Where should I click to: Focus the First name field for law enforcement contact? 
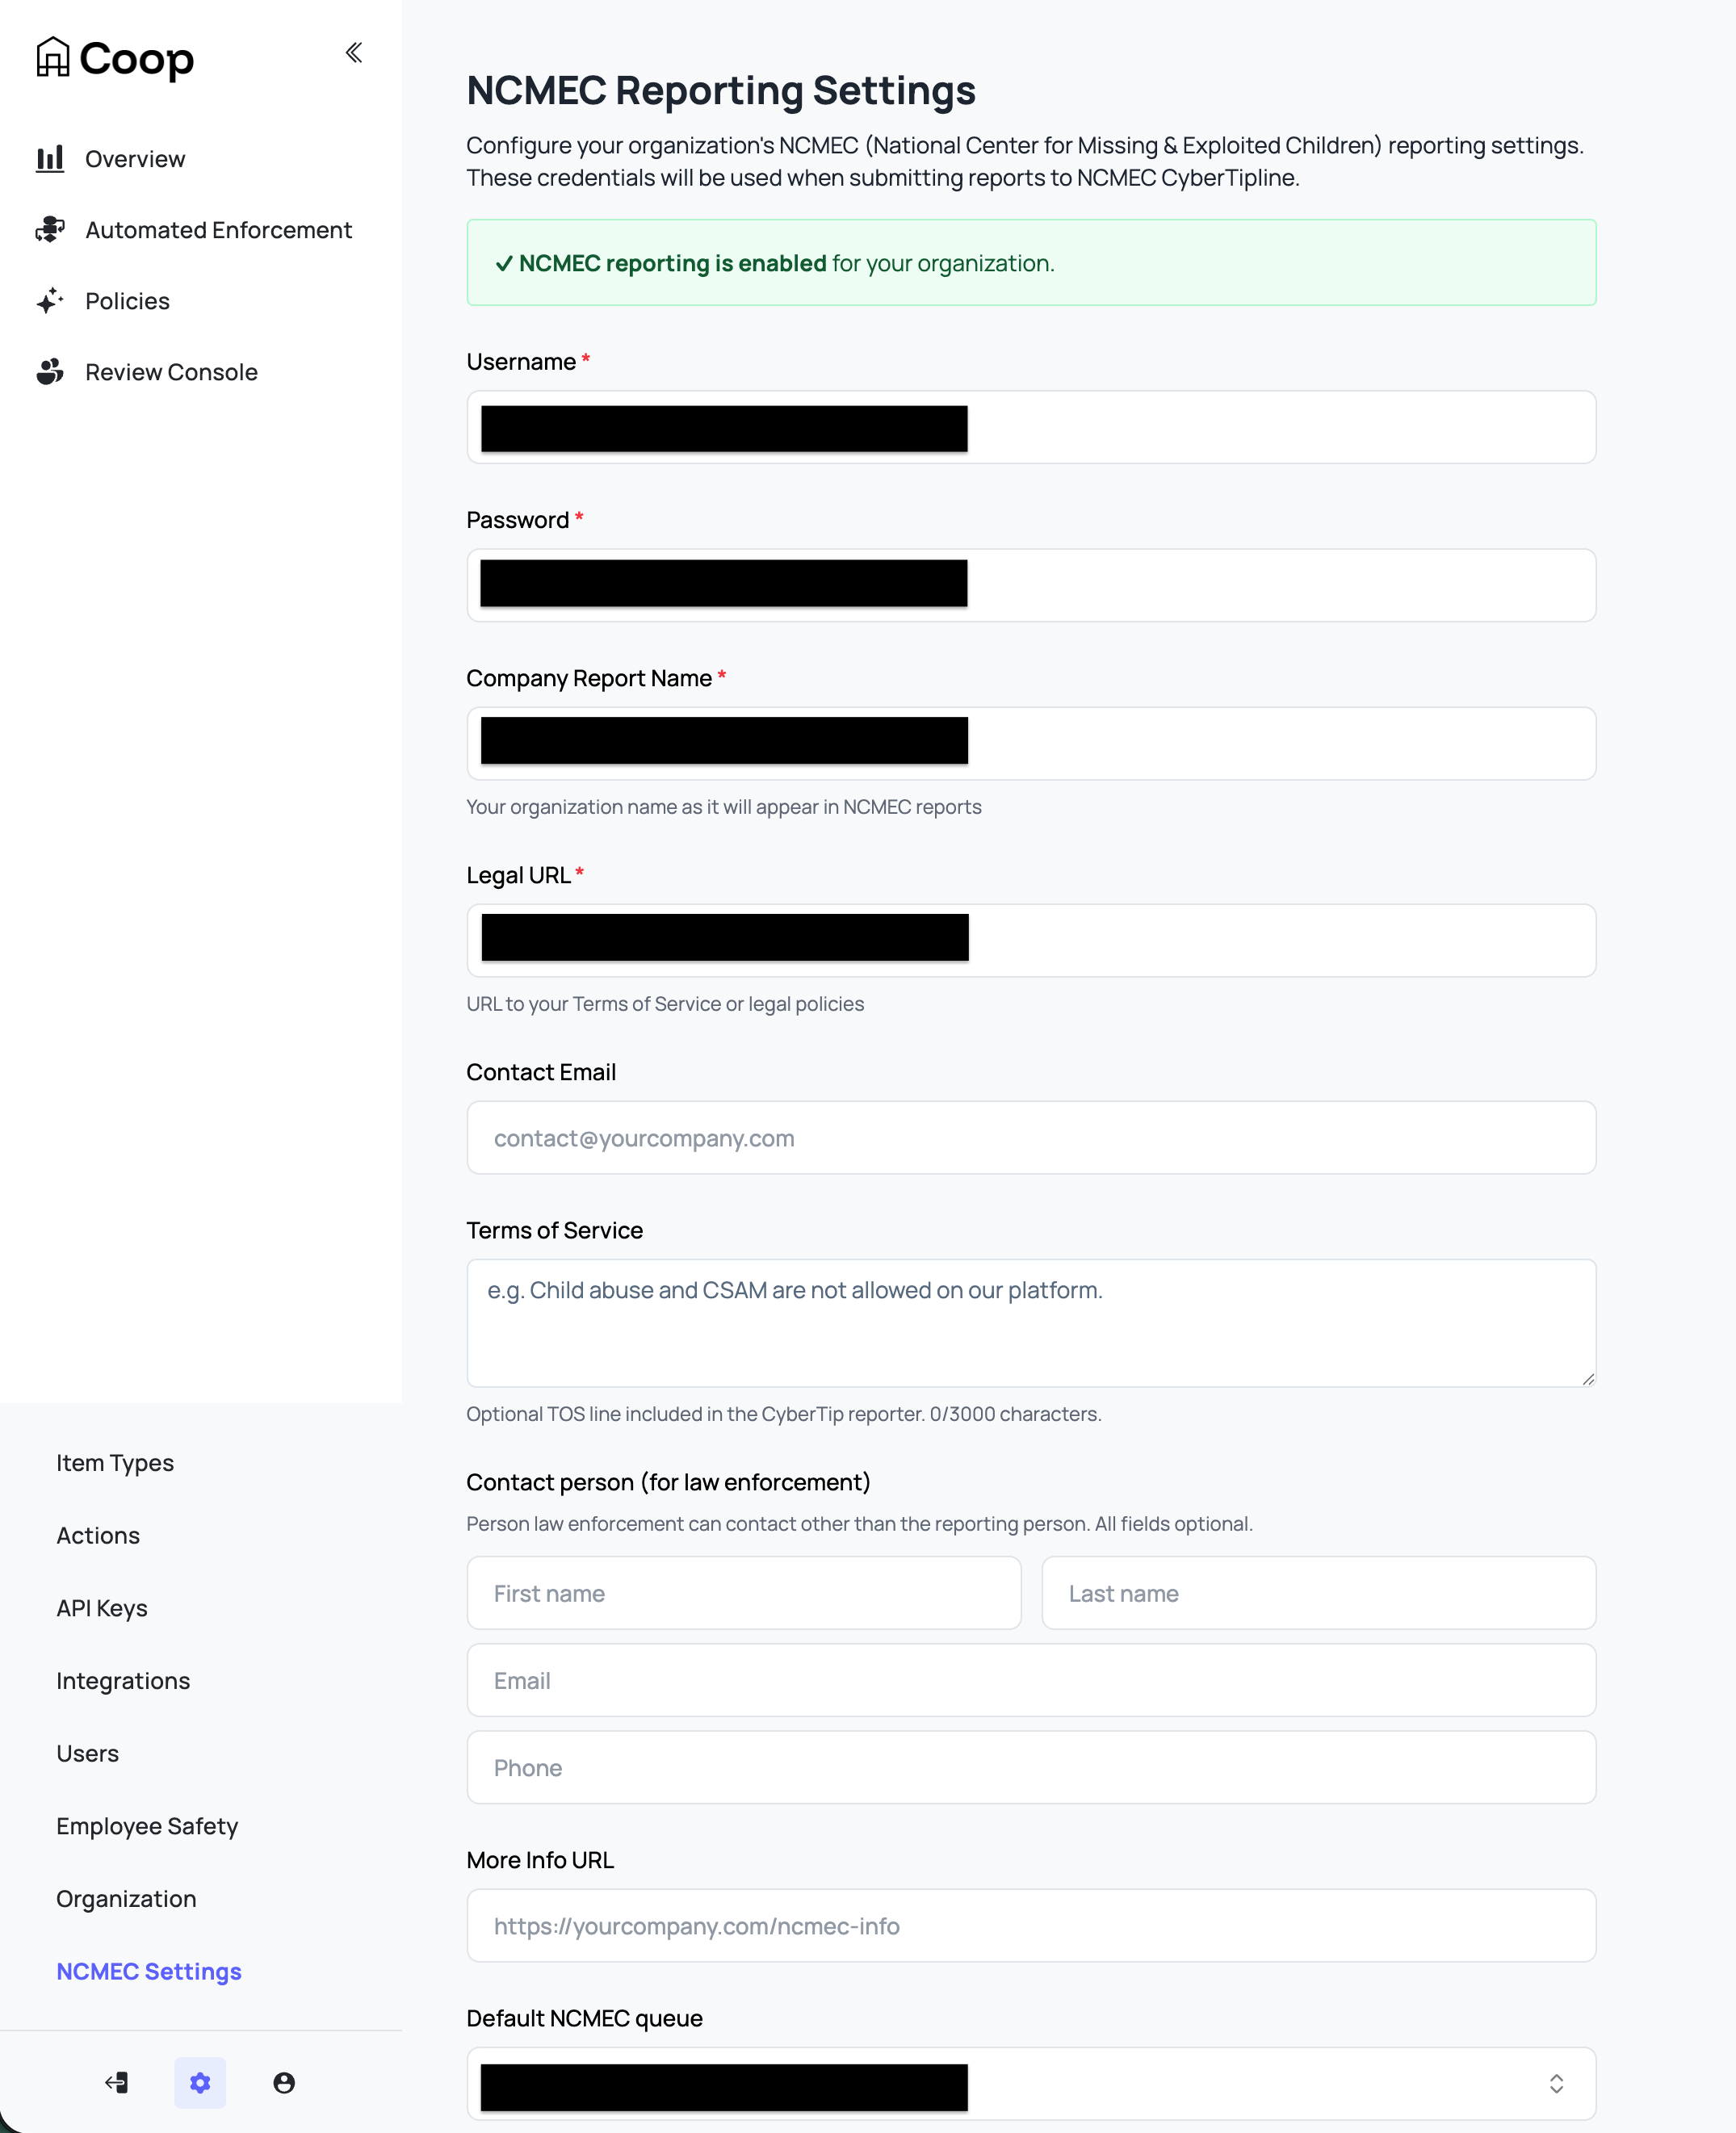[744, 1593]
